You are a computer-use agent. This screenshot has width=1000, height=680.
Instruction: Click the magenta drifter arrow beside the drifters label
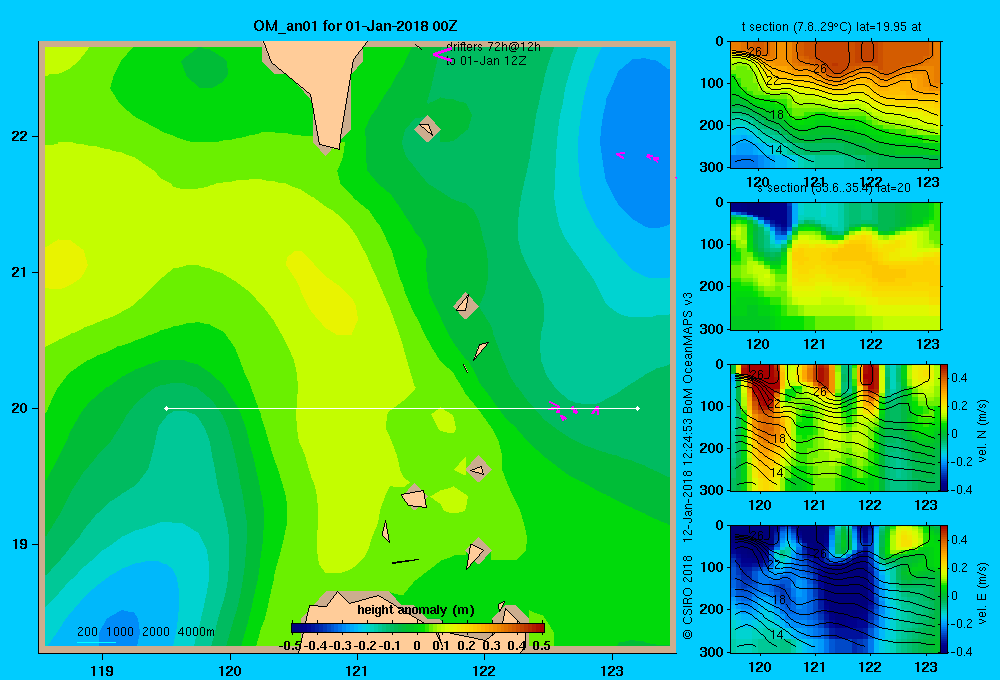[x=441, y=54]
